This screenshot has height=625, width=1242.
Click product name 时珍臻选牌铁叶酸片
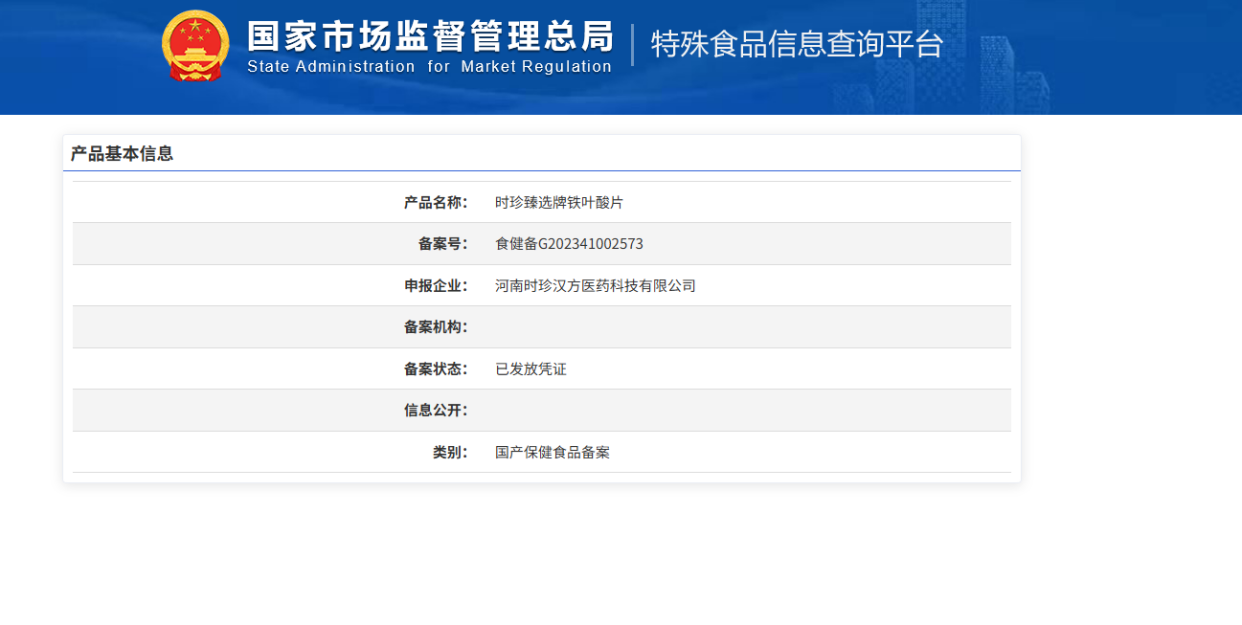click(x=559, y=202)
